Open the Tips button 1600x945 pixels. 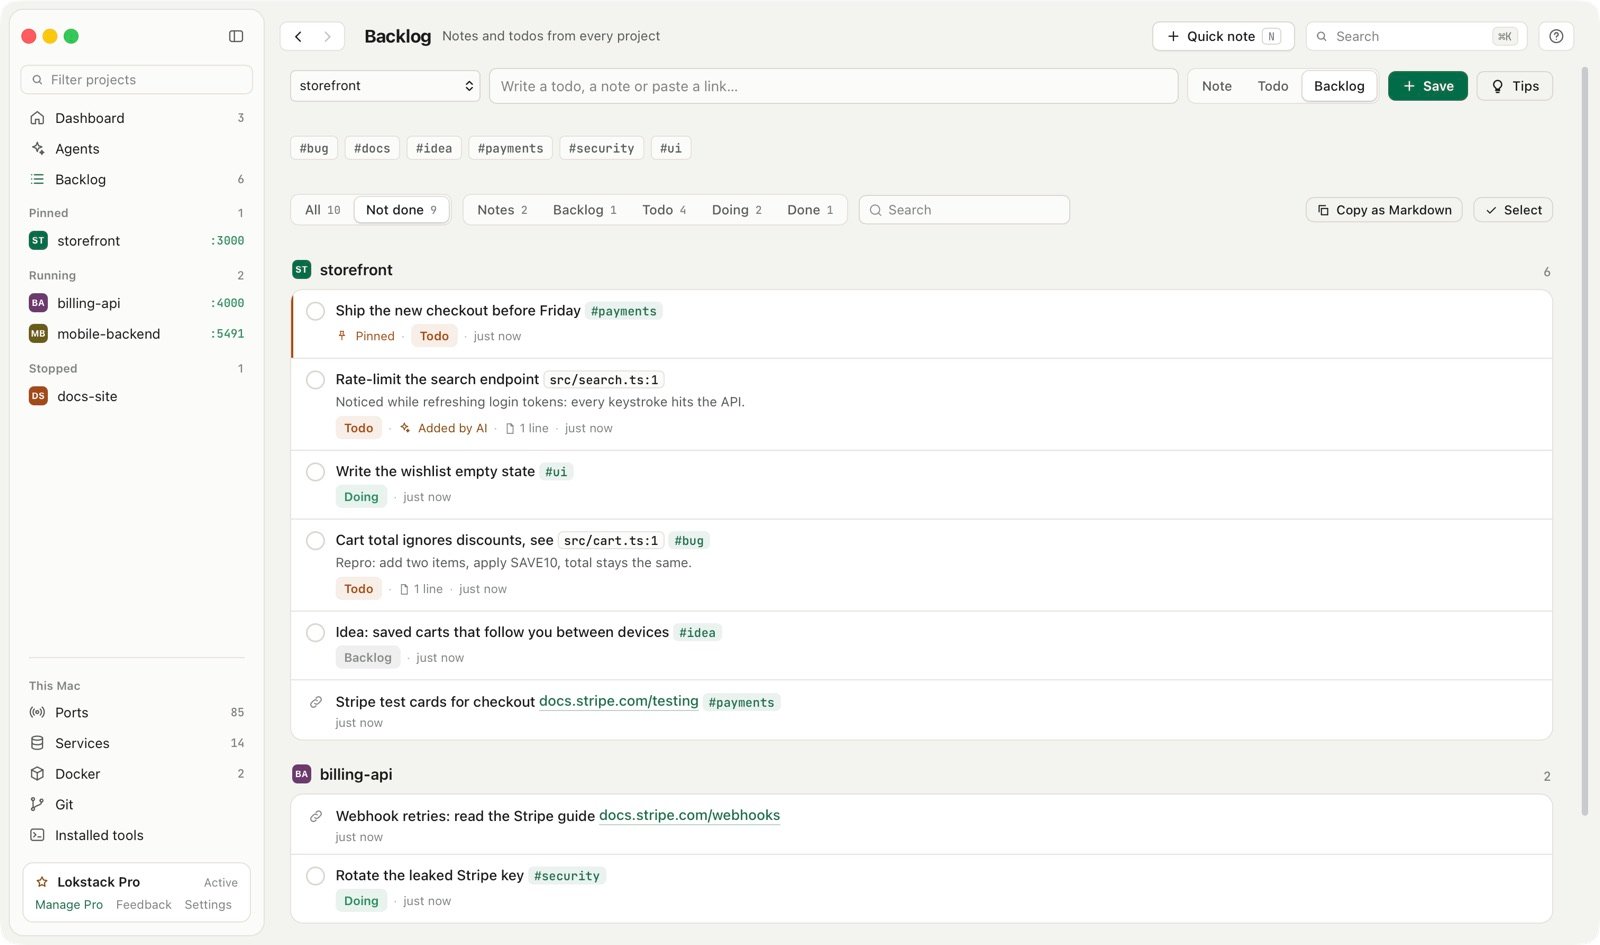pyautogui.click(x=1515, y=86)
